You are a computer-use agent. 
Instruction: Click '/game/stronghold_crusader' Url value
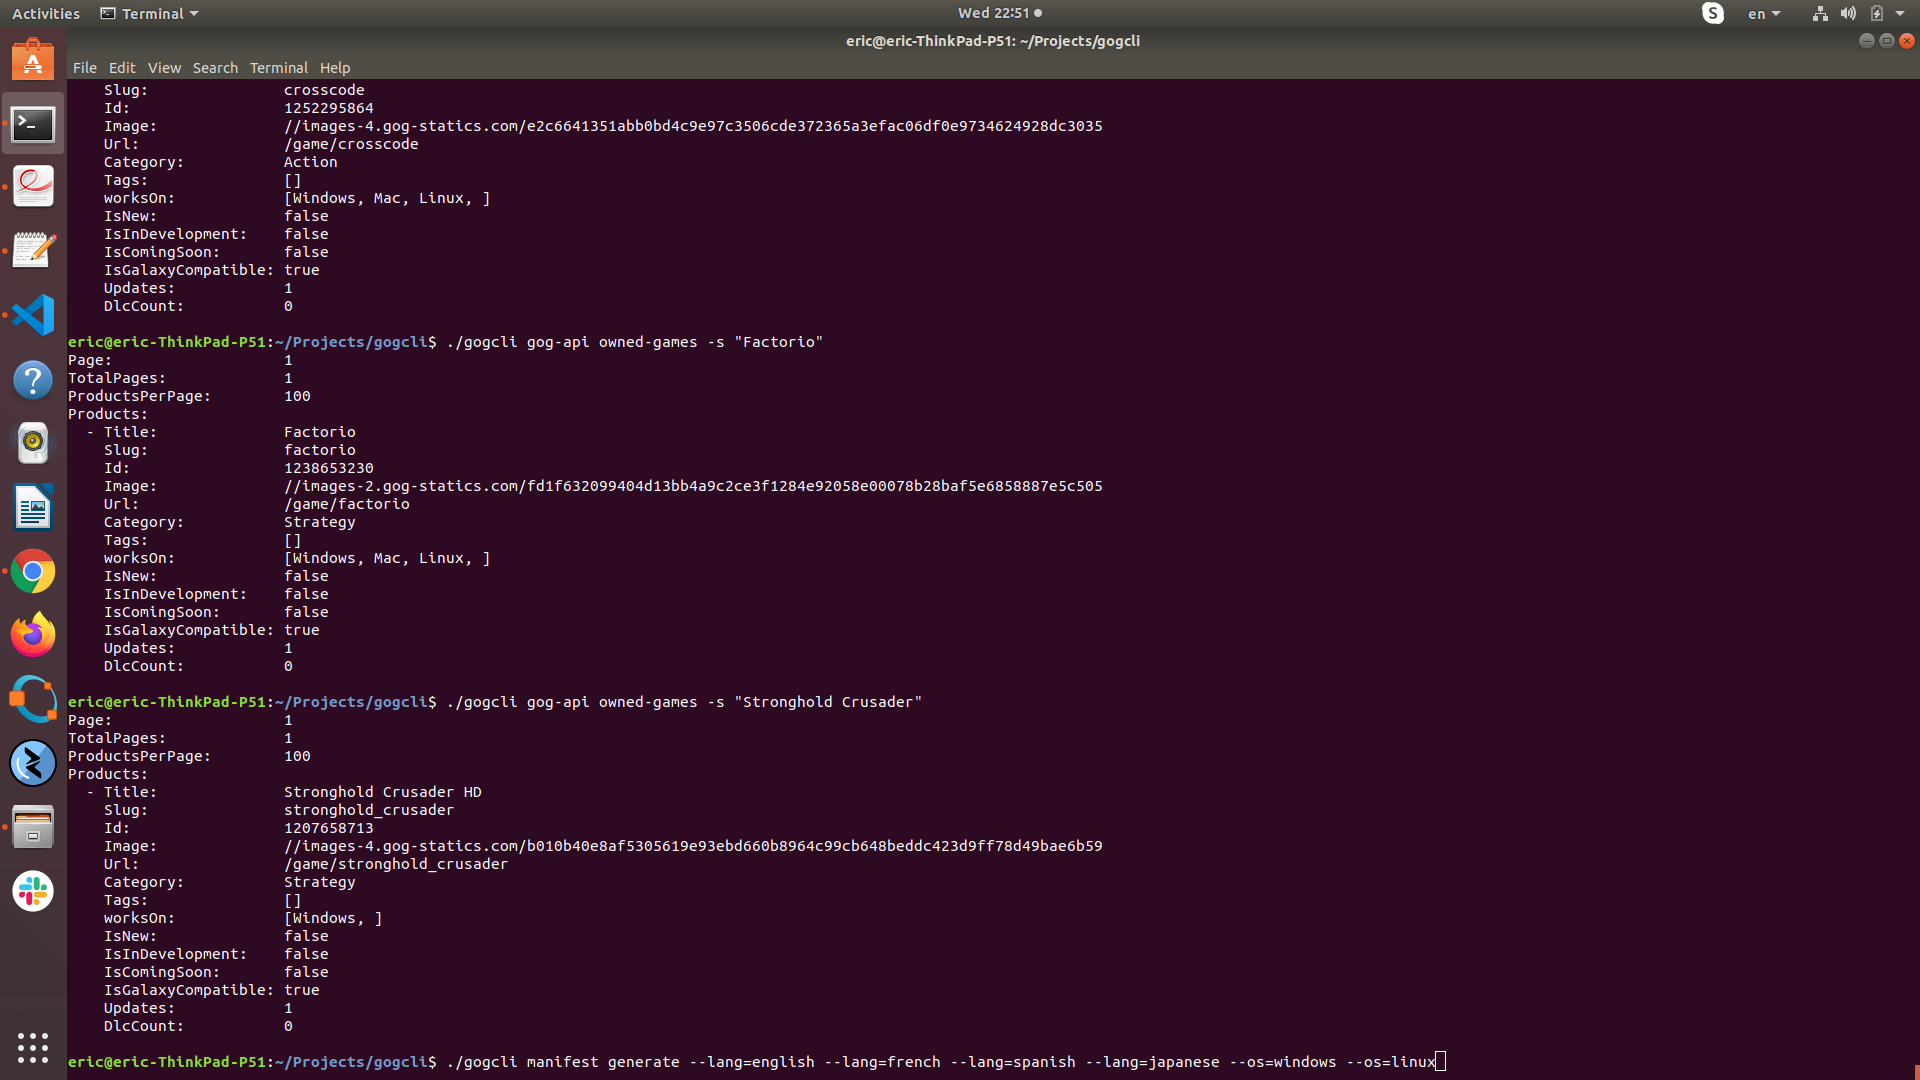396,864
